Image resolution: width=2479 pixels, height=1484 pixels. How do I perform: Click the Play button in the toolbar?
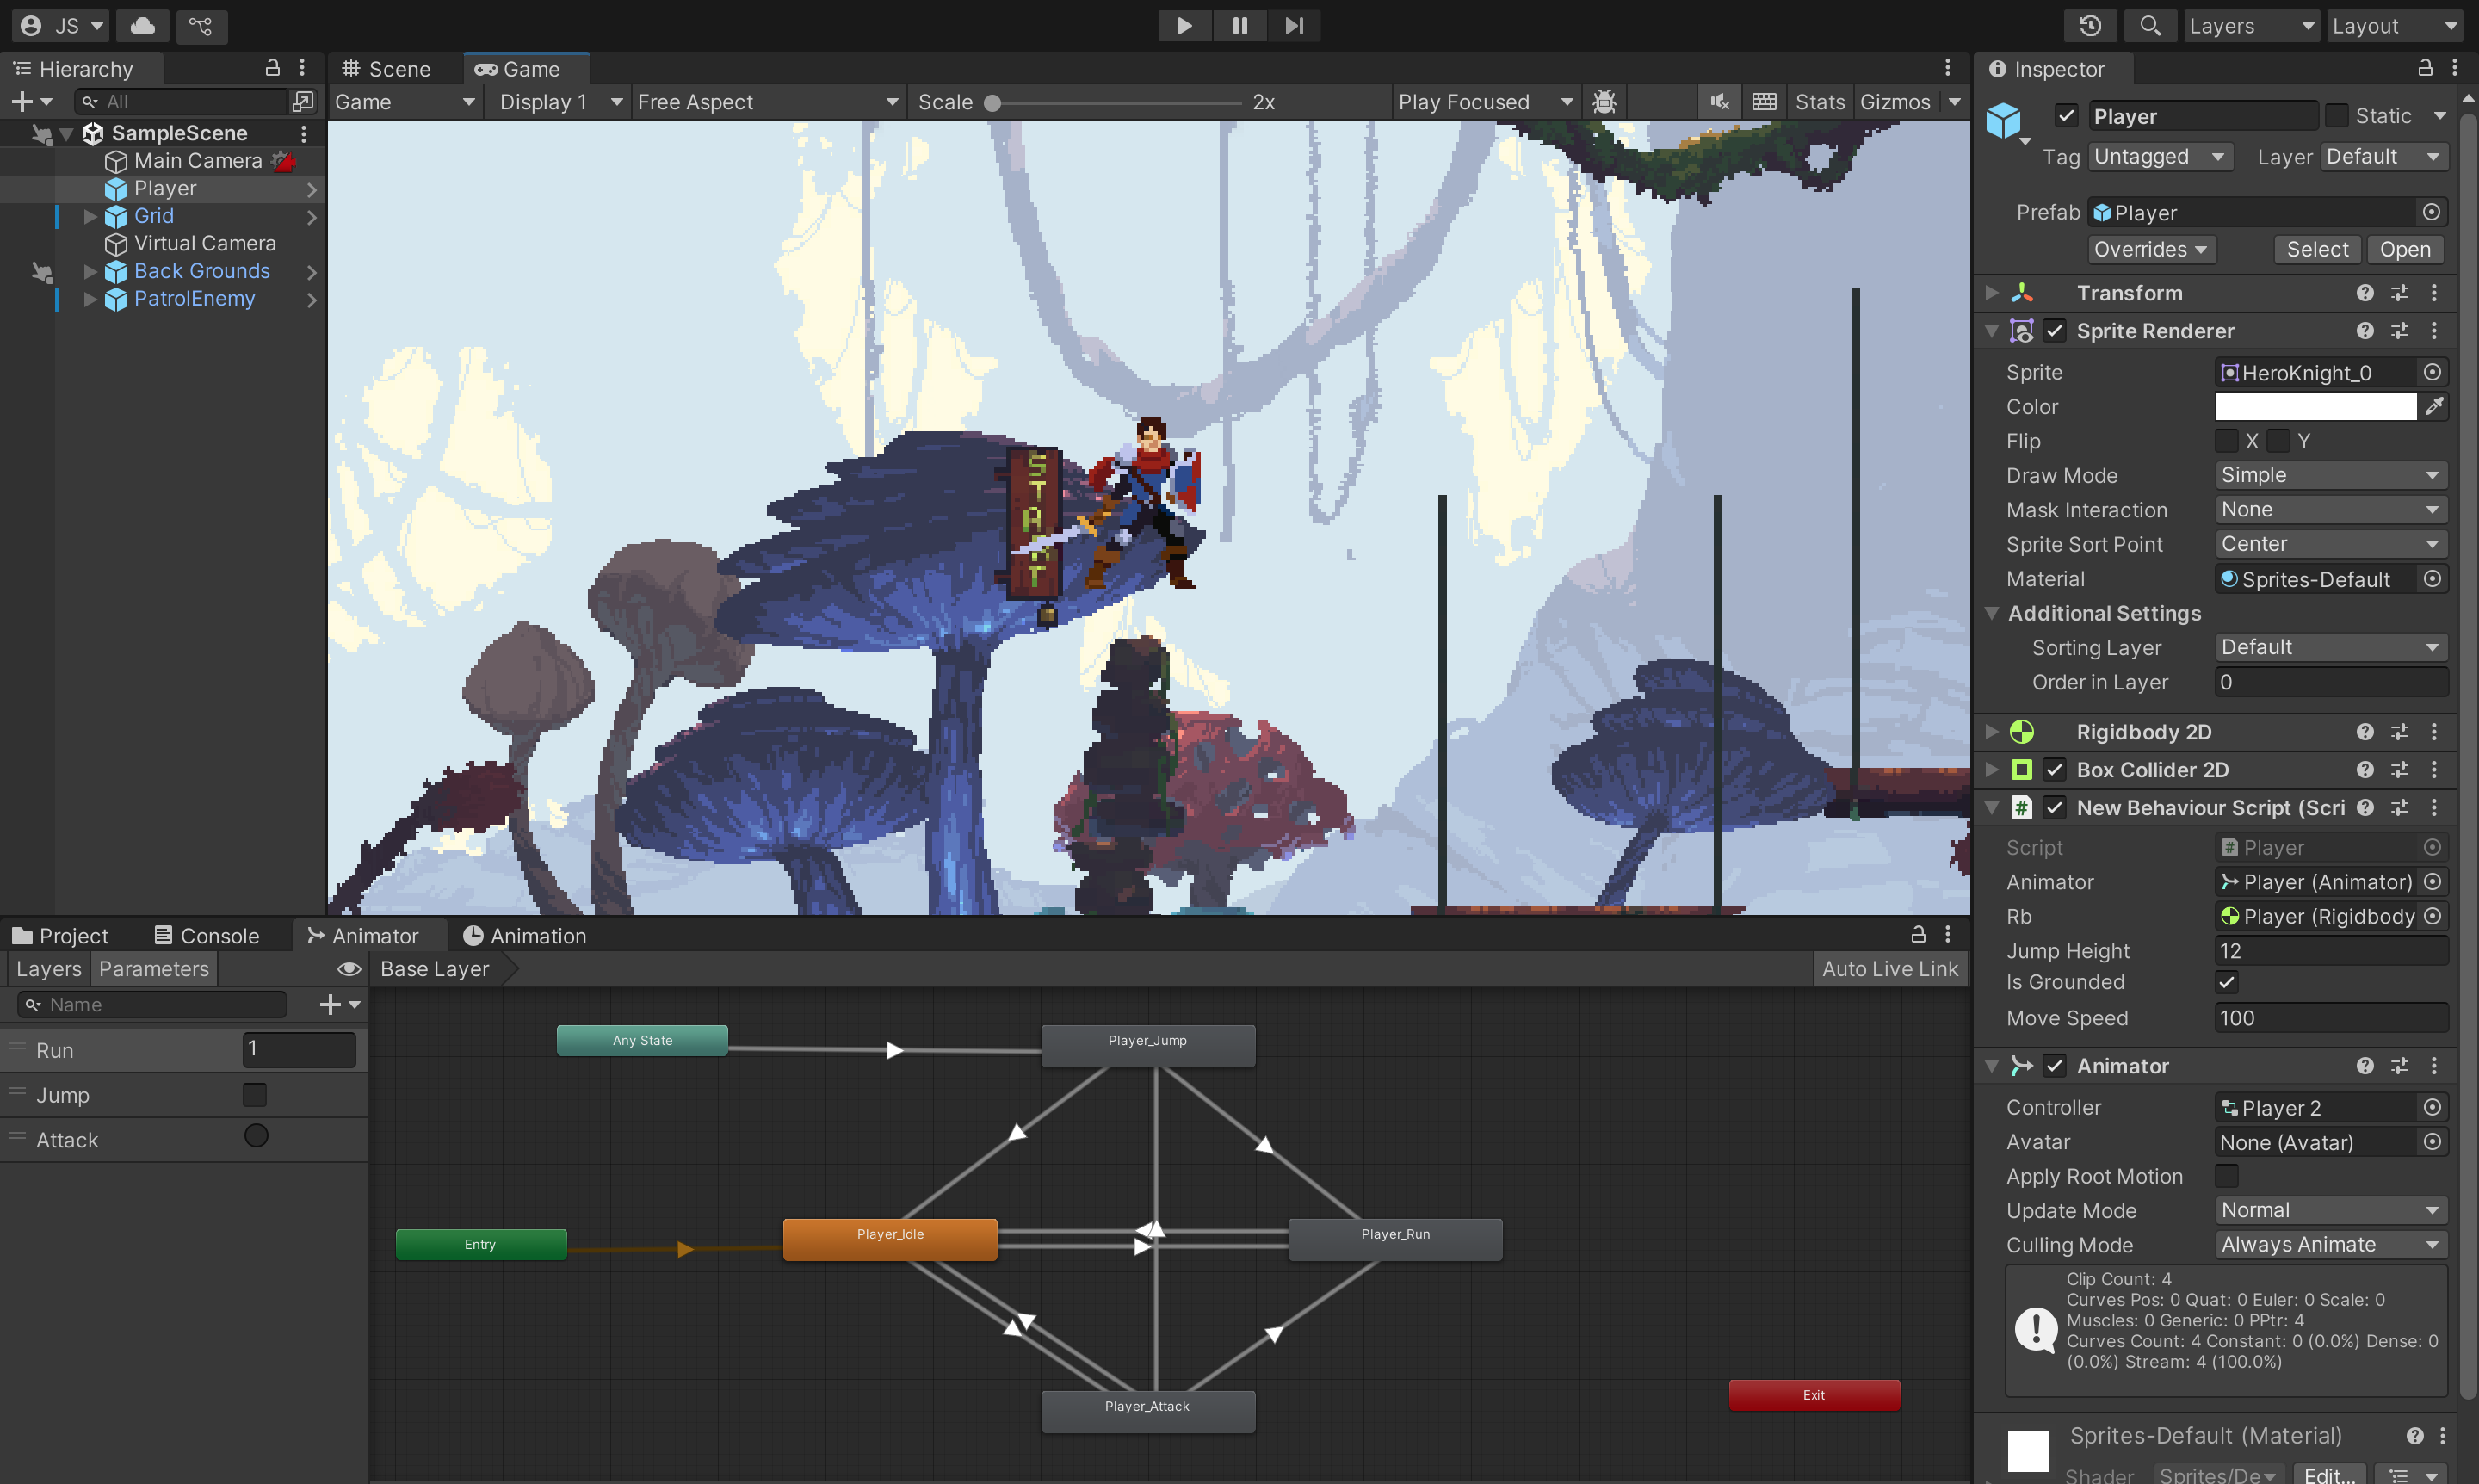click(x=1184, y=26)
